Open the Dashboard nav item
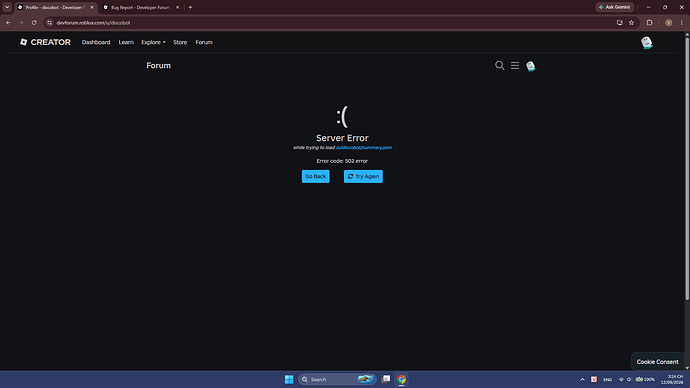 (96, 42)
